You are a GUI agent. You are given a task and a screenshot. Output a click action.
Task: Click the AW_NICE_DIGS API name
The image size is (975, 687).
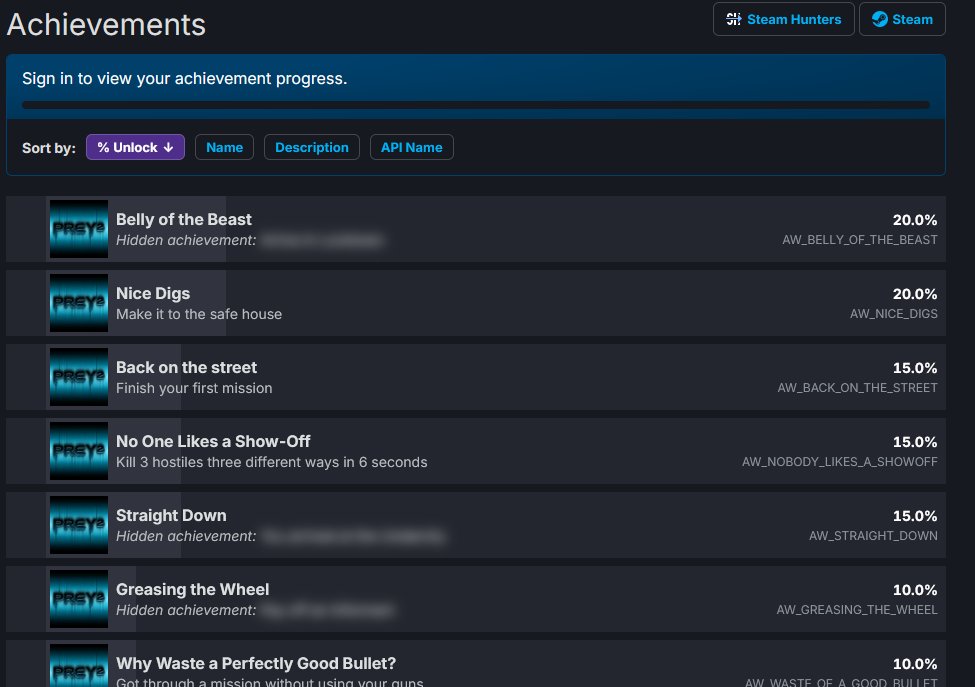click(x=894, y=314)
